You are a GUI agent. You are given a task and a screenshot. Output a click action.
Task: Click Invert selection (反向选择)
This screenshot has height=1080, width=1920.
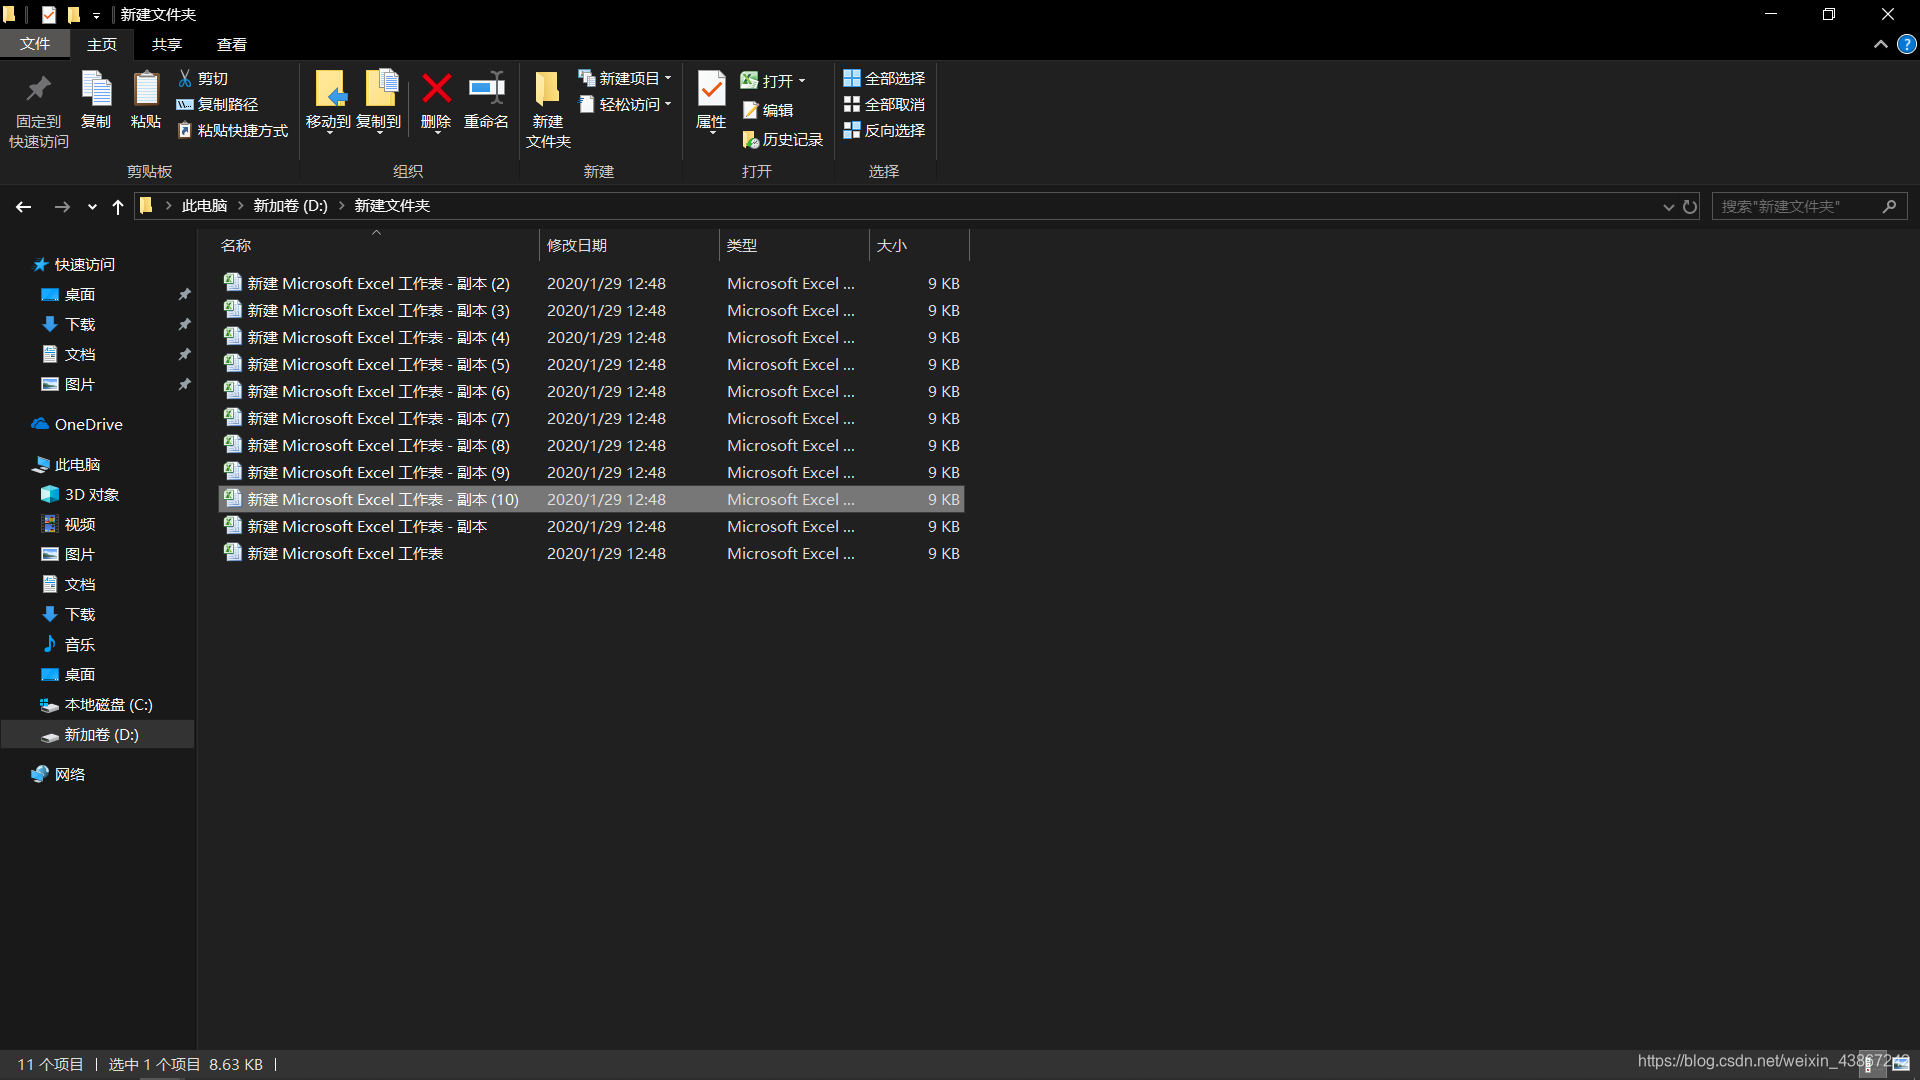tap(884, 130)
